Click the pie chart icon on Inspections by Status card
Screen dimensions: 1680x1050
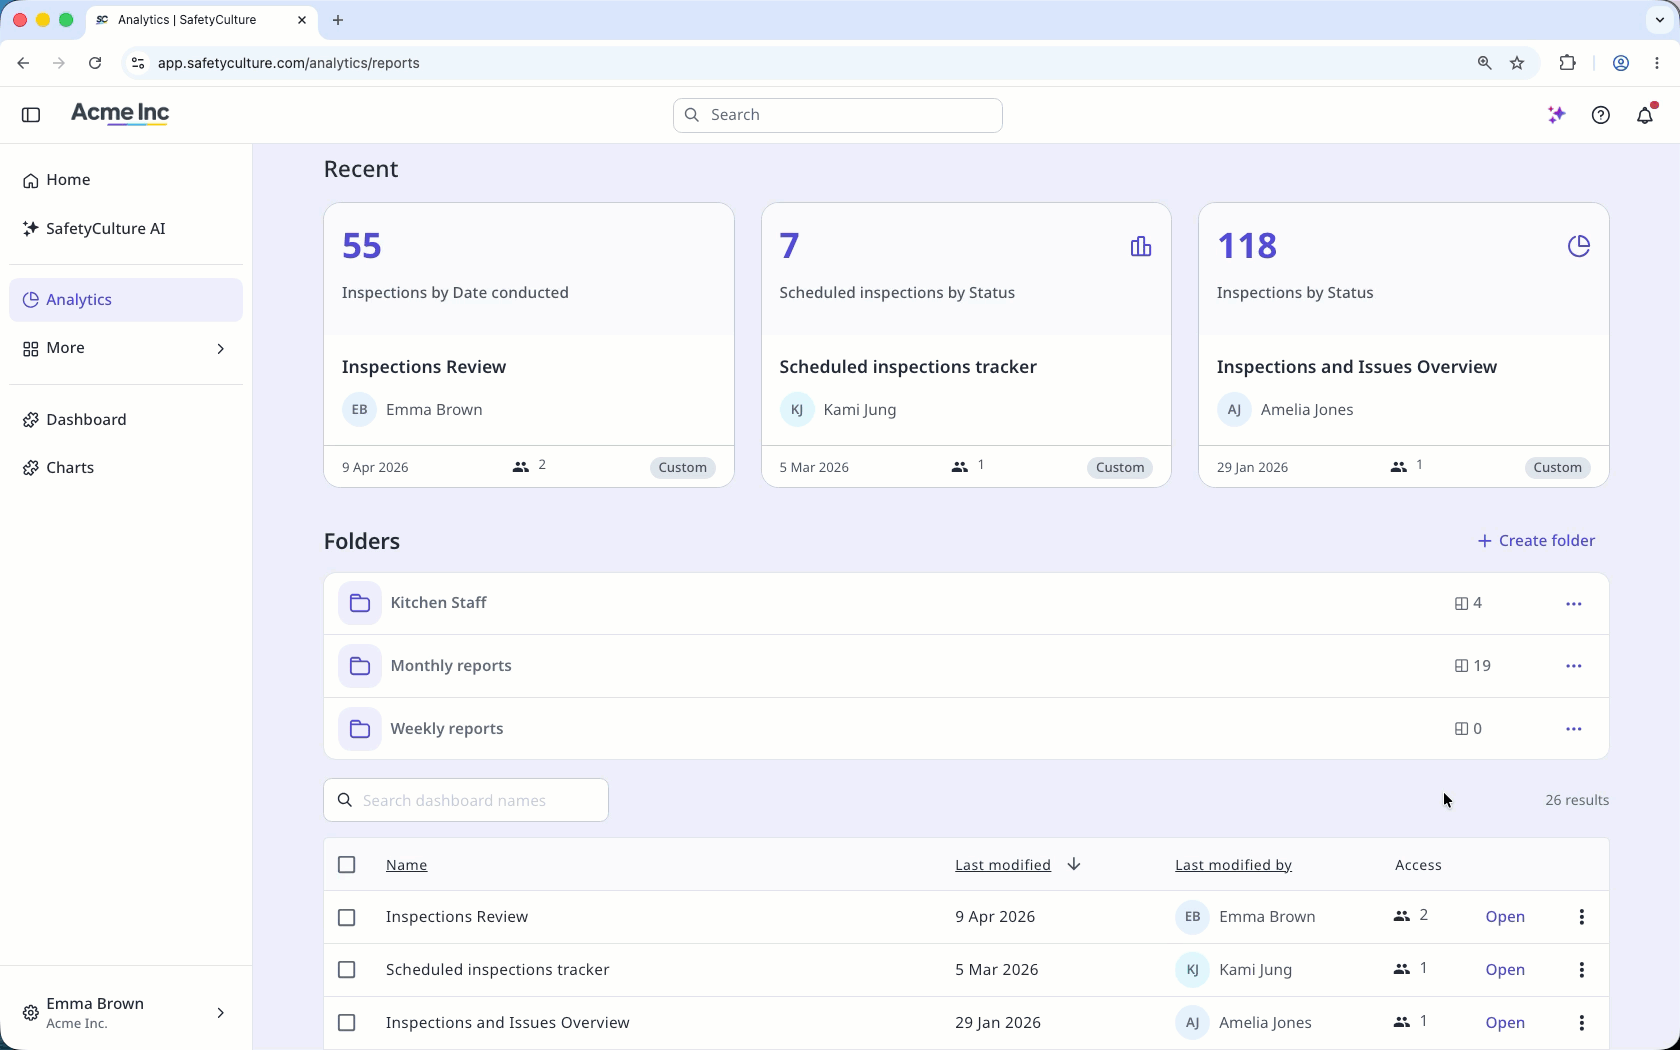[x=1579, y=246]
